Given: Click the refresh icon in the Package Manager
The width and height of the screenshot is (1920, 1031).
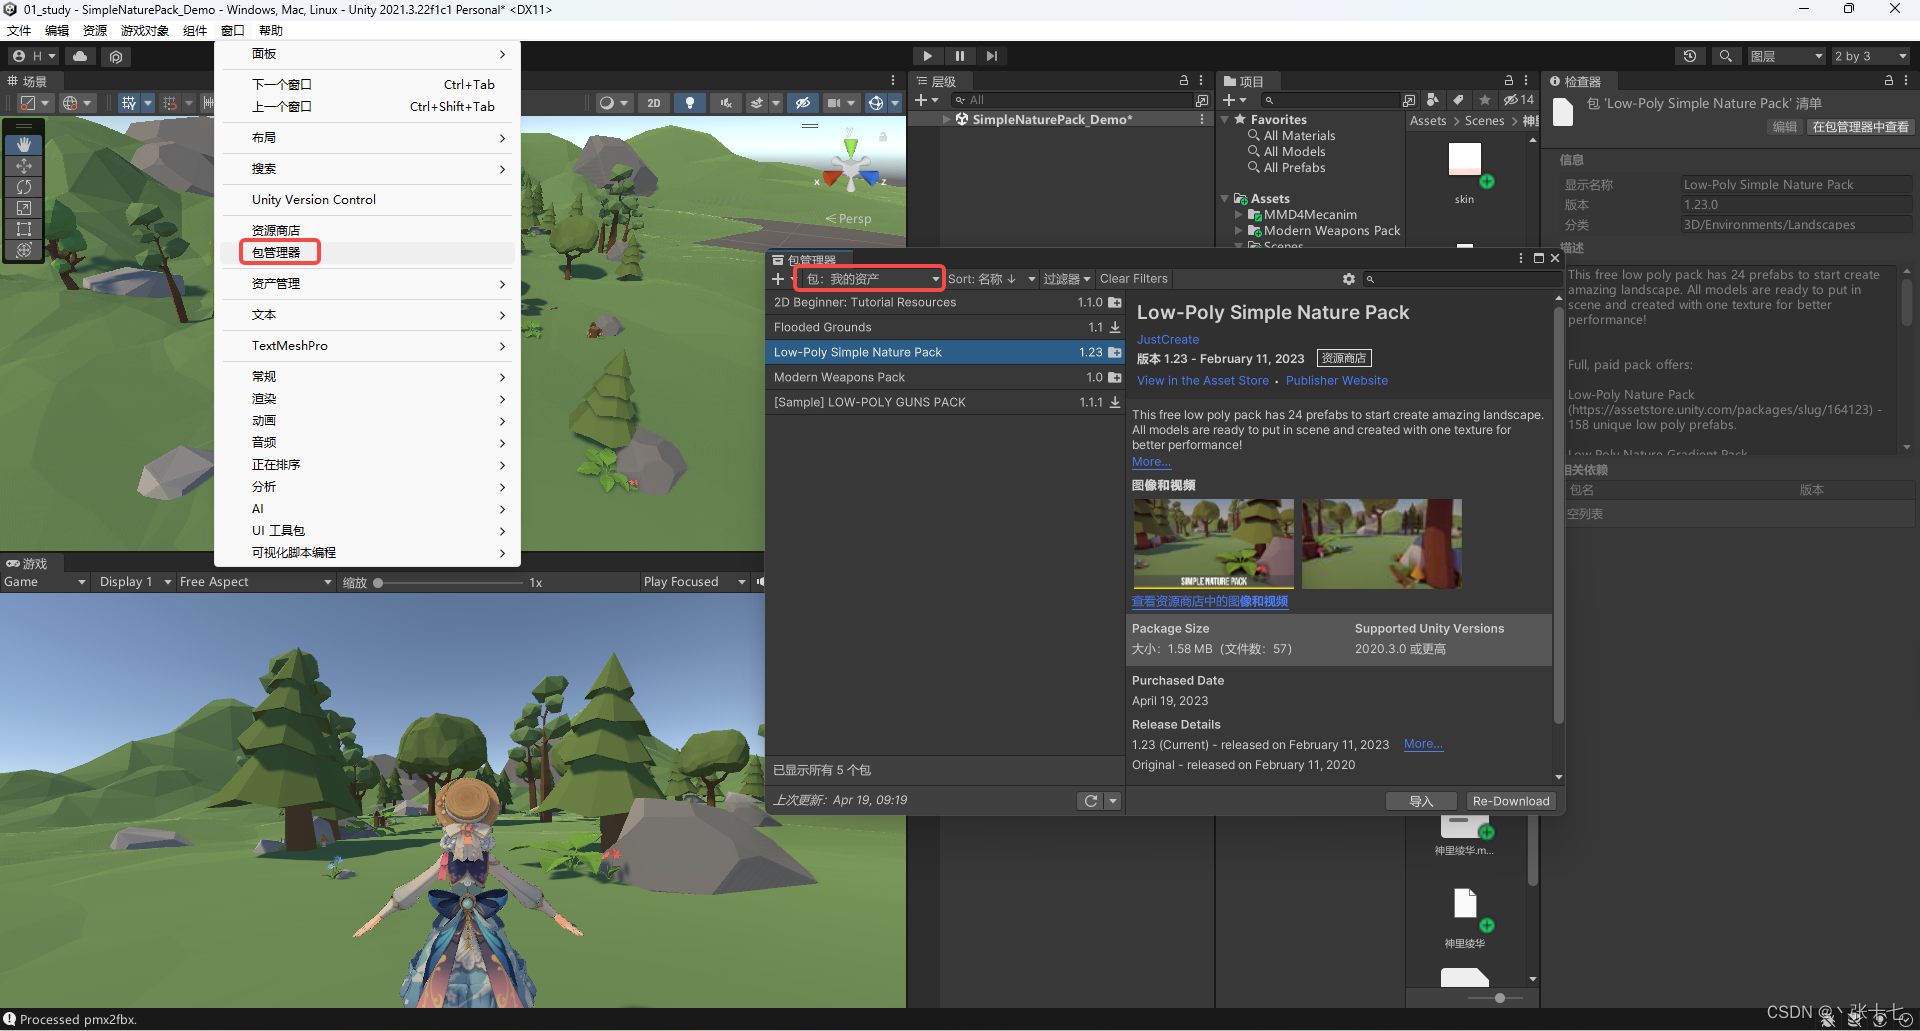Looking at the screenshot, I should 1090,800.
